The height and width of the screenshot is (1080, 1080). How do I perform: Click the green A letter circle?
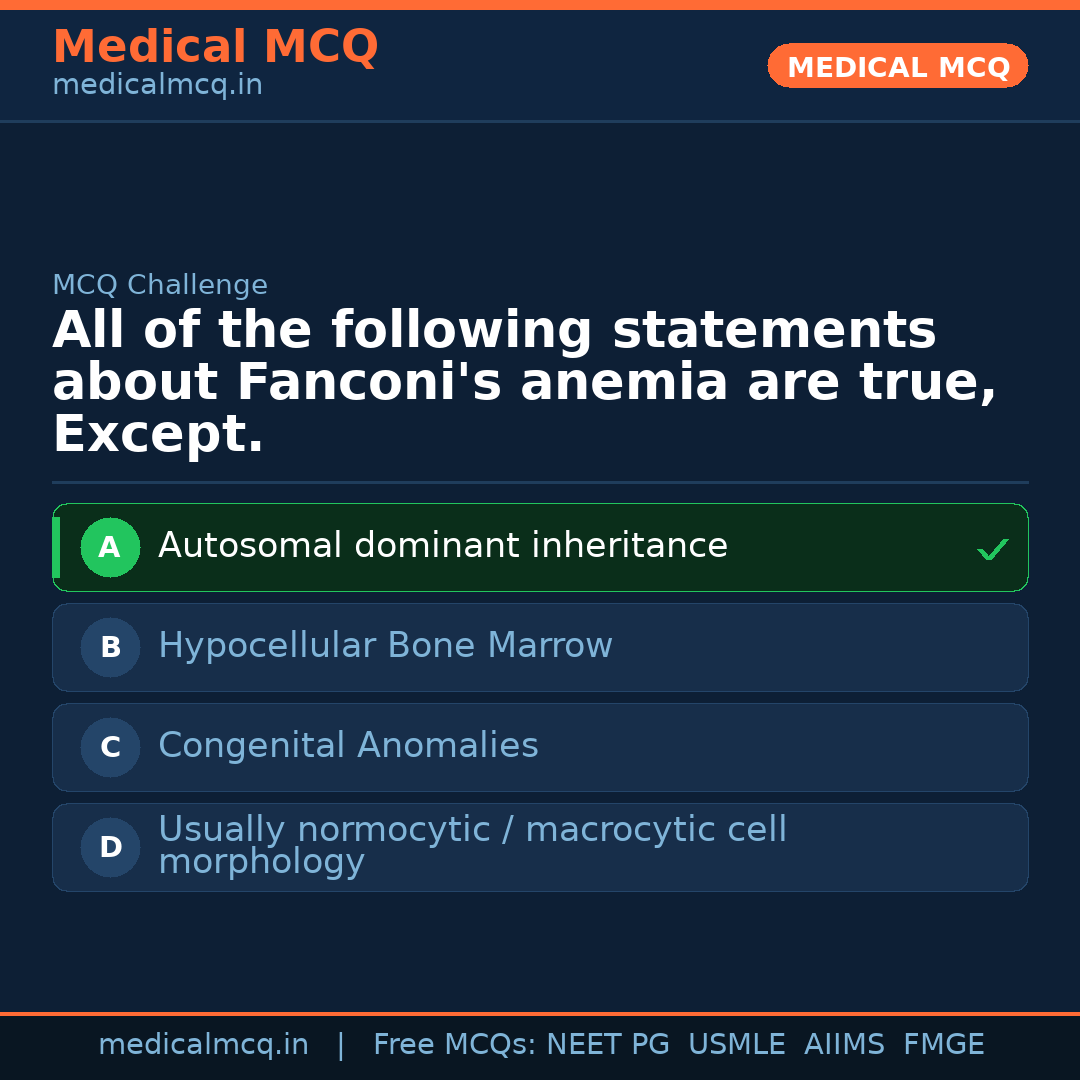[110, 548]
